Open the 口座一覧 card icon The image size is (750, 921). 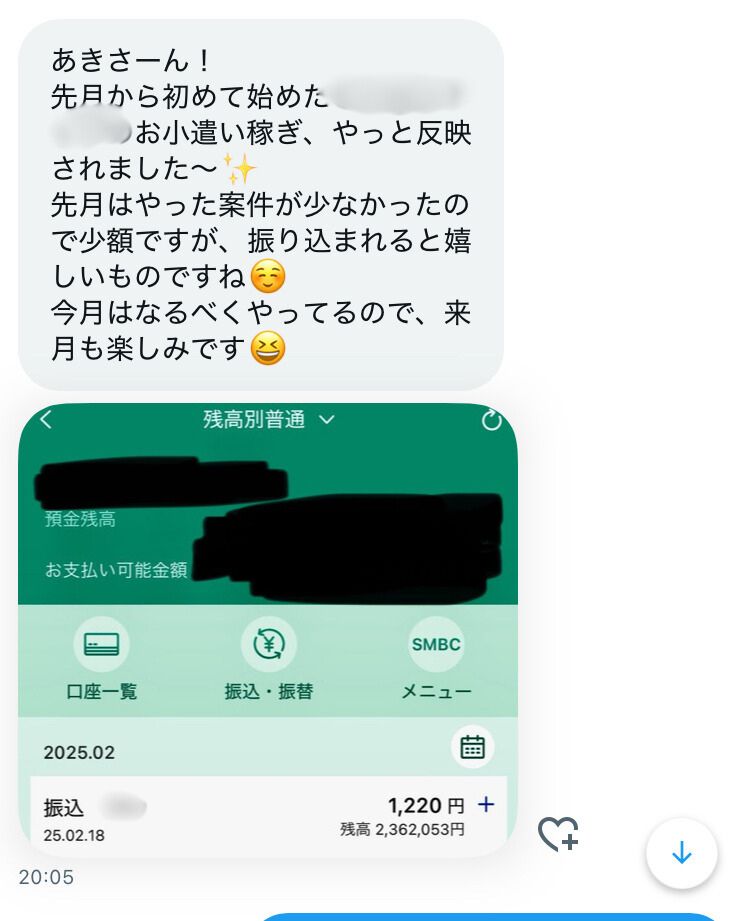point(102,644)
